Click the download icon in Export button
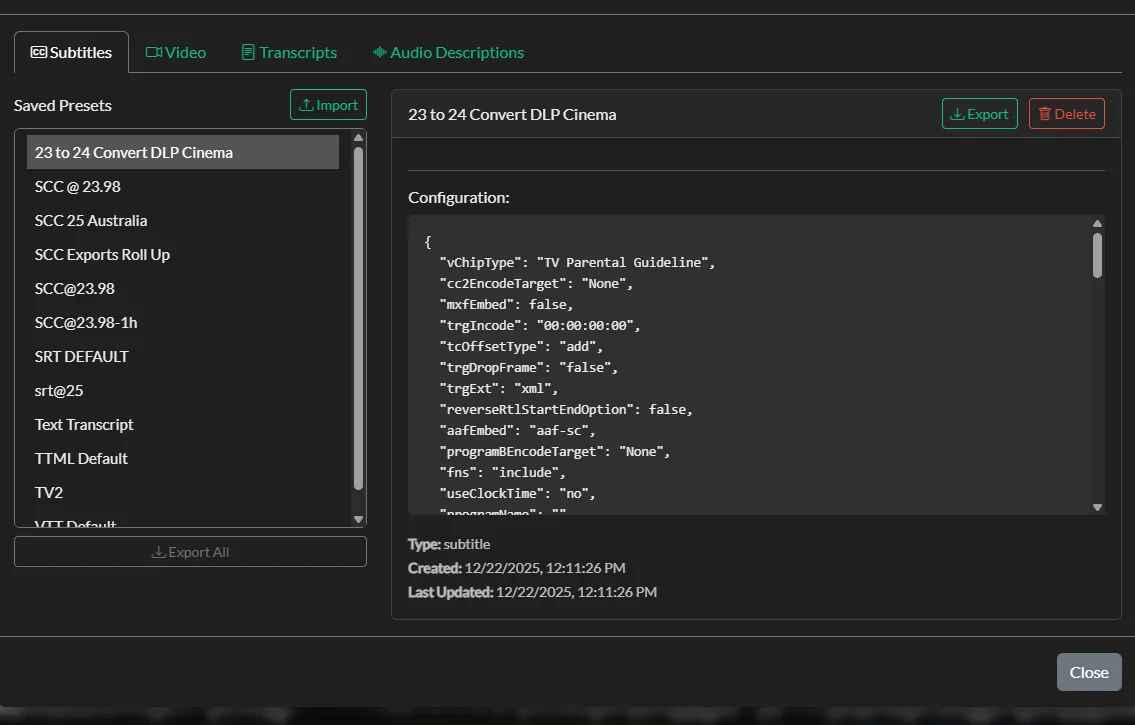Viewport: 1135px width, 725px height. point(957,114)
